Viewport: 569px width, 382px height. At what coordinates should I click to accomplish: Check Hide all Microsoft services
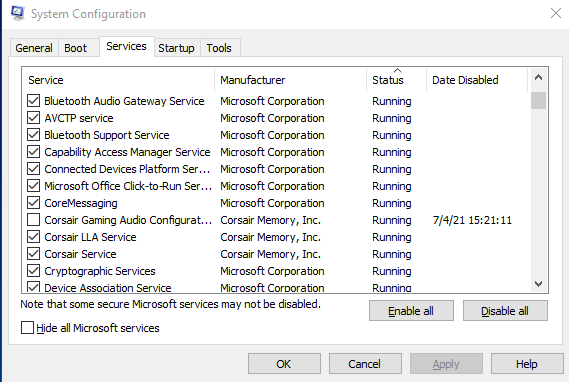(x=28, y=328)
